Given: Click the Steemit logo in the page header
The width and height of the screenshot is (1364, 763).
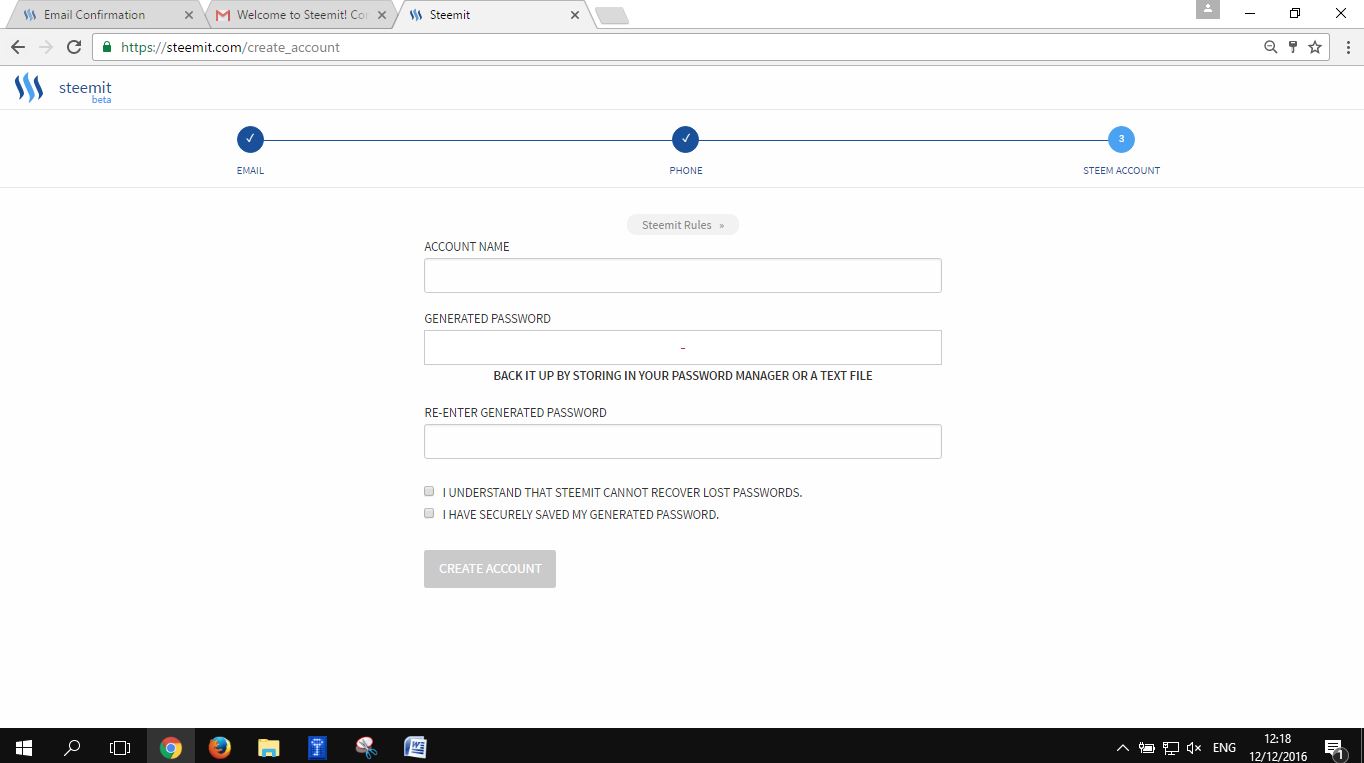Looking at the screenshot, I should pyautogui.click(x=63, y=89).
